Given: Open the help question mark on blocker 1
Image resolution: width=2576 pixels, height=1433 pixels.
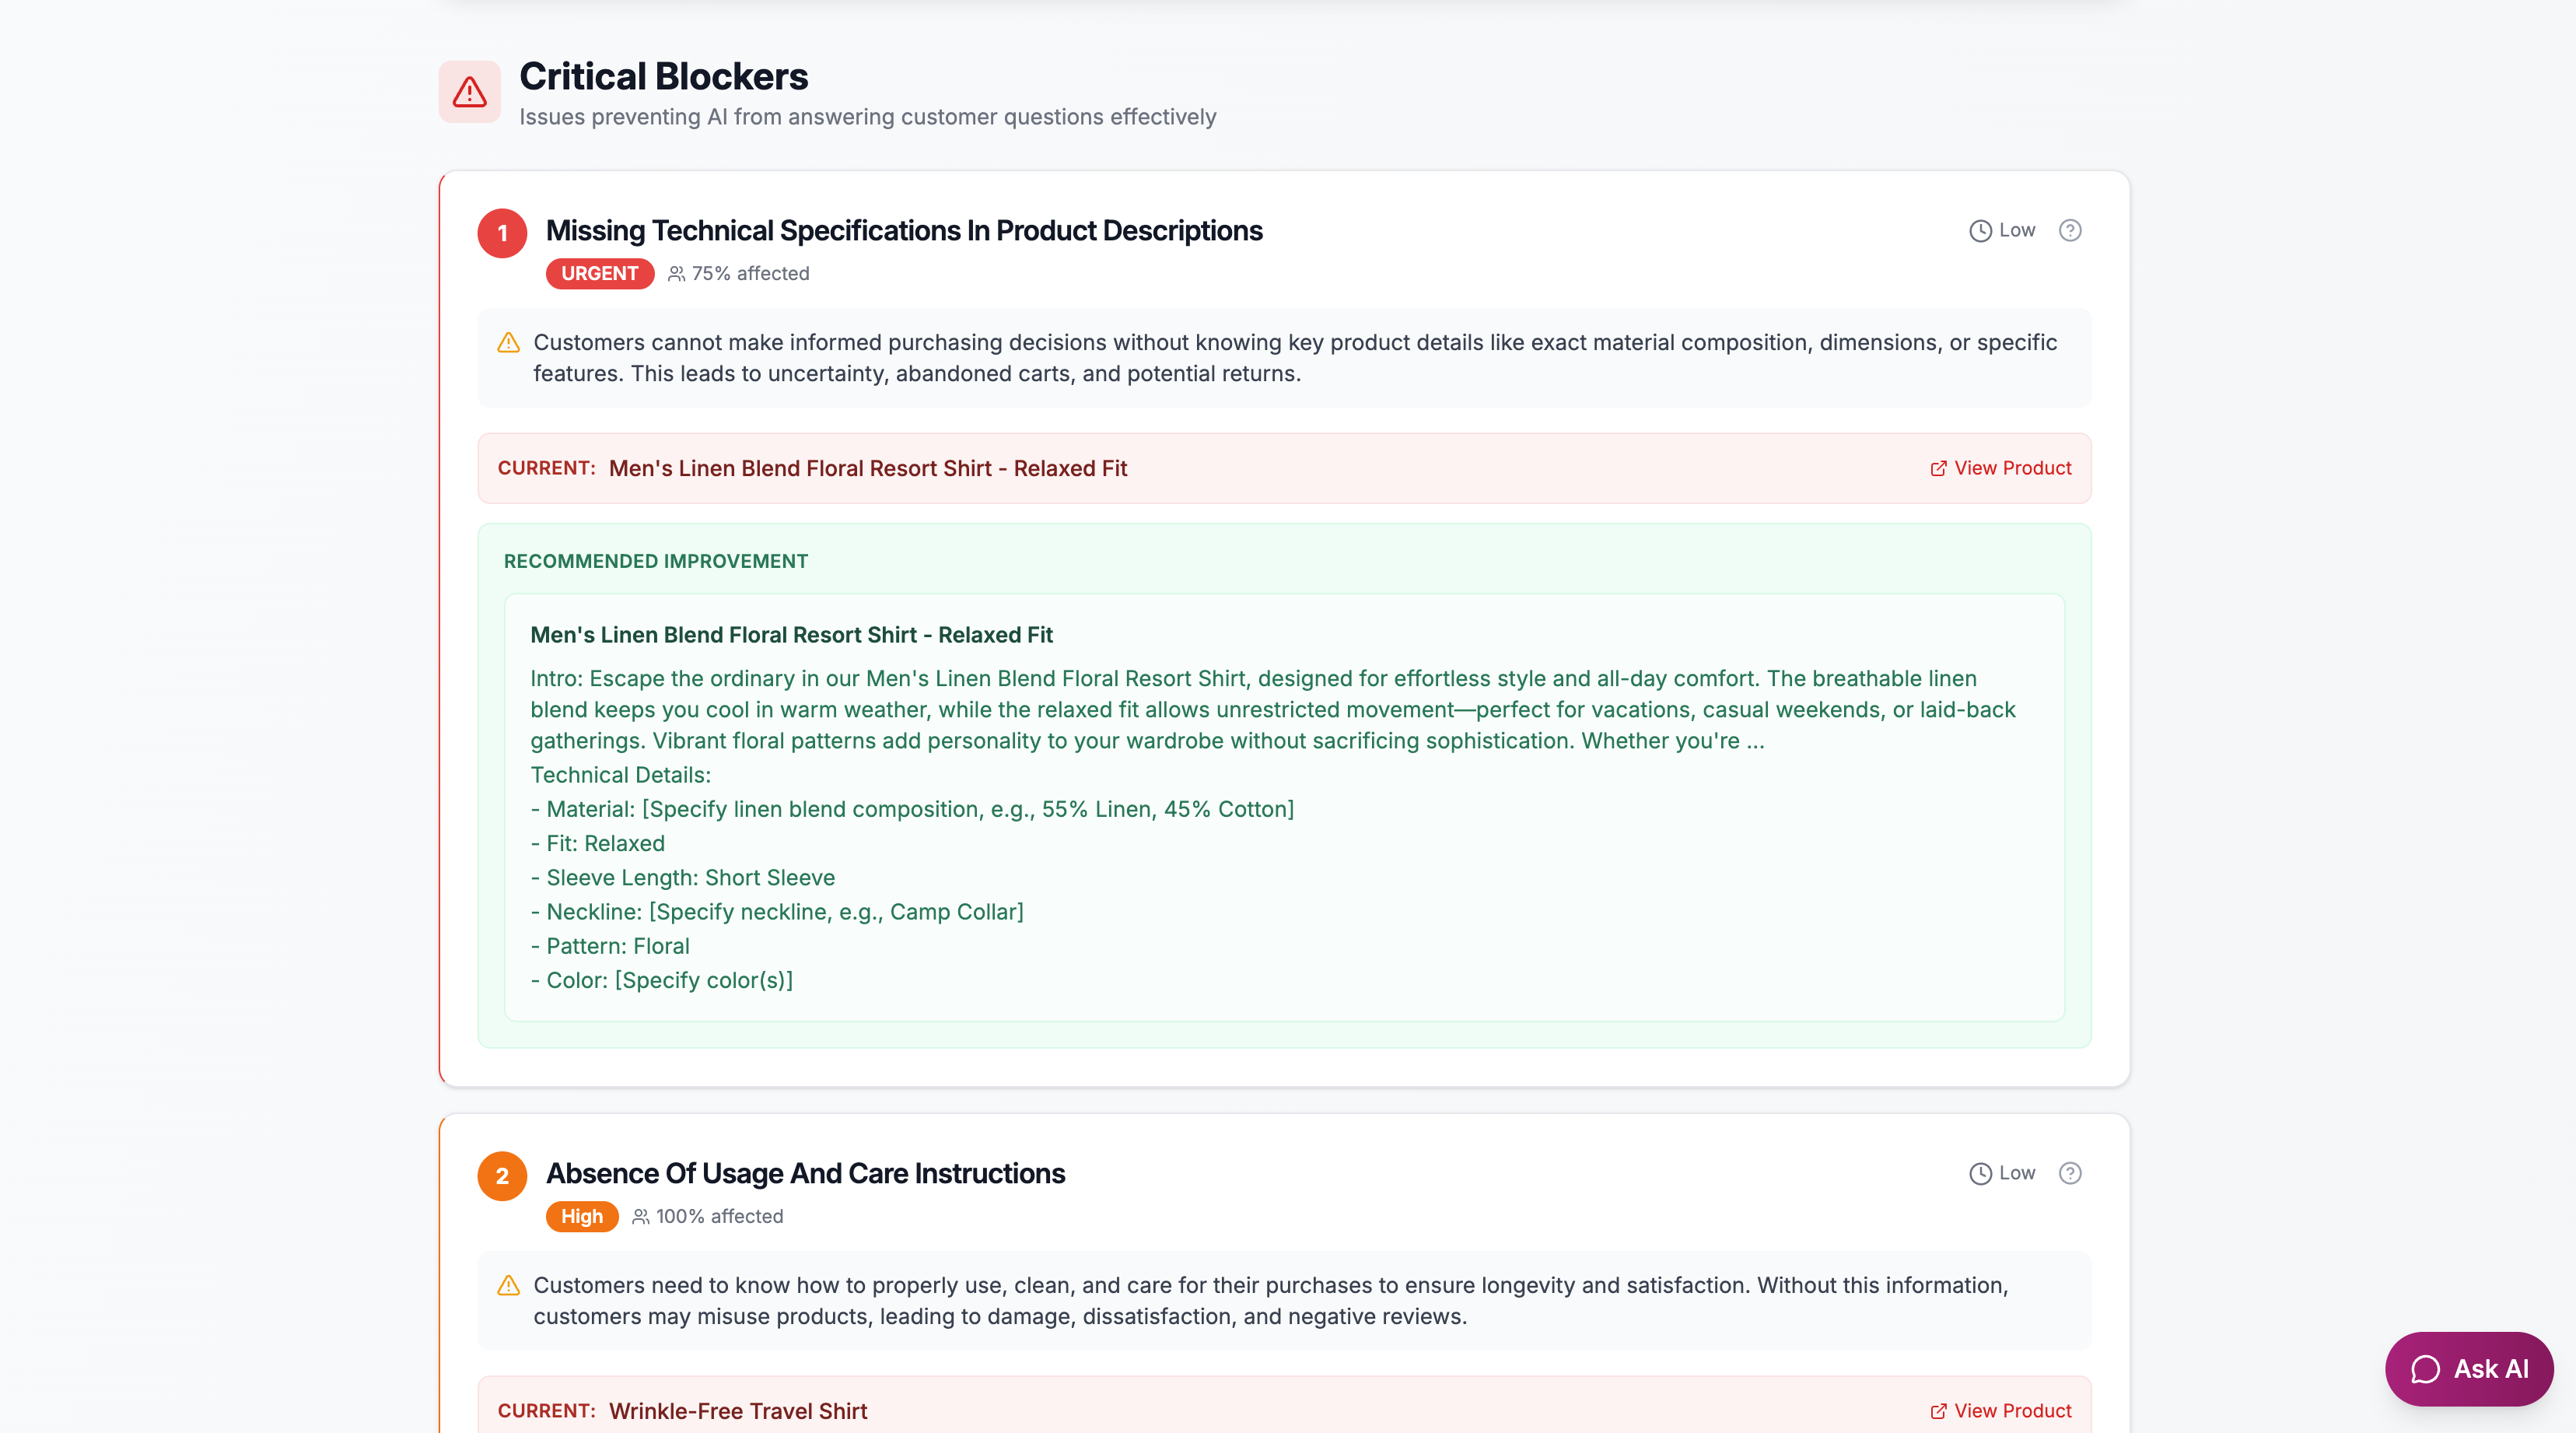Looking at the screenshot, I should click(x=2070, y=230).
